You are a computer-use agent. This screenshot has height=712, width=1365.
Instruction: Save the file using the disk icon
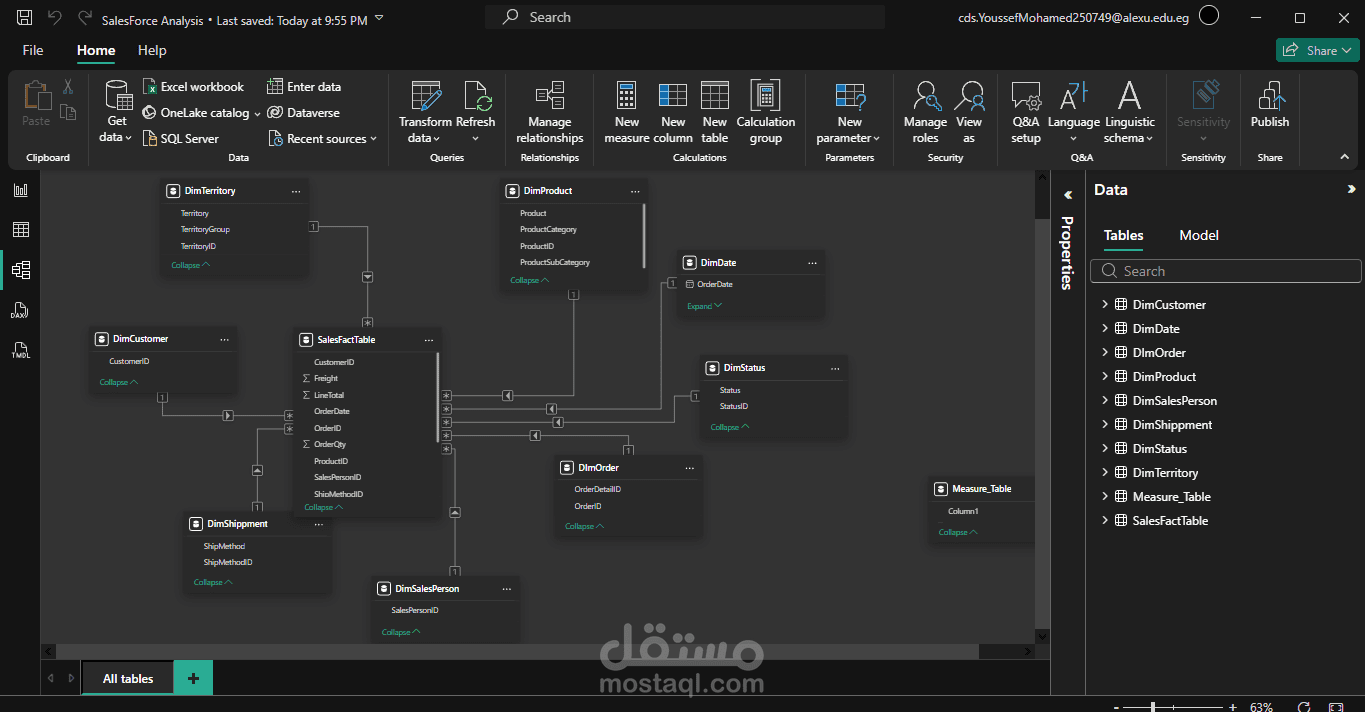24,18
